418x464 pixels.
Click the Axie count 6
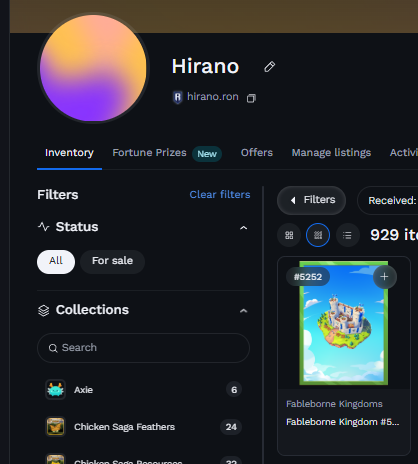pos(234,389)
